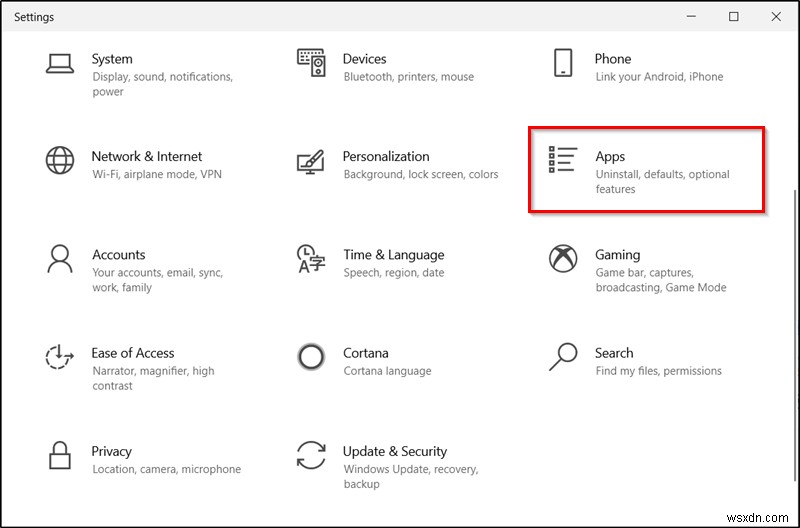Image resolution: width=800 pixels, height=528 pixels.
Task: Open the Gaming title
Action: (x=617, y=255)
